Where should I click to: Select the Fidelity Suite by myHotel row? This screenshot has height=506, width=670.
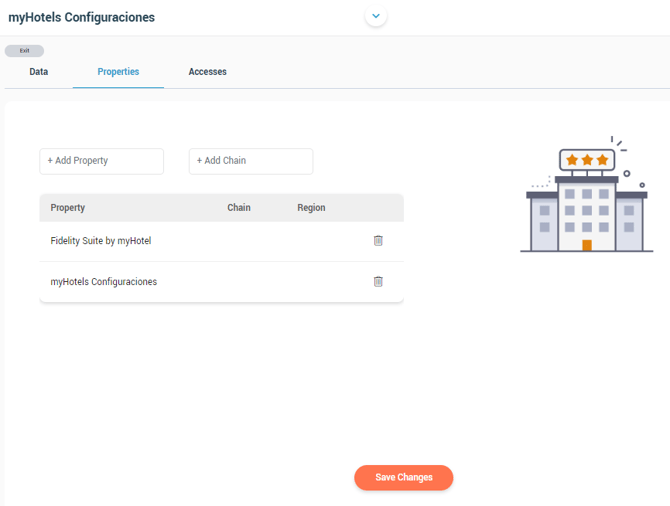(221, 241)
